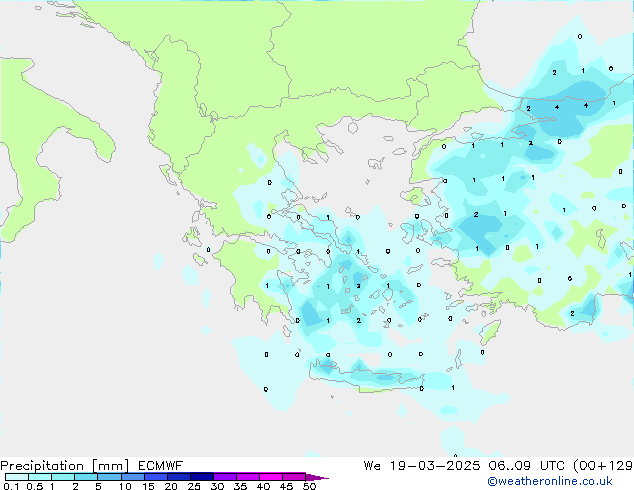Click the "30" legend value
This screenshot has height=490, width=634.
click(217, 486)
